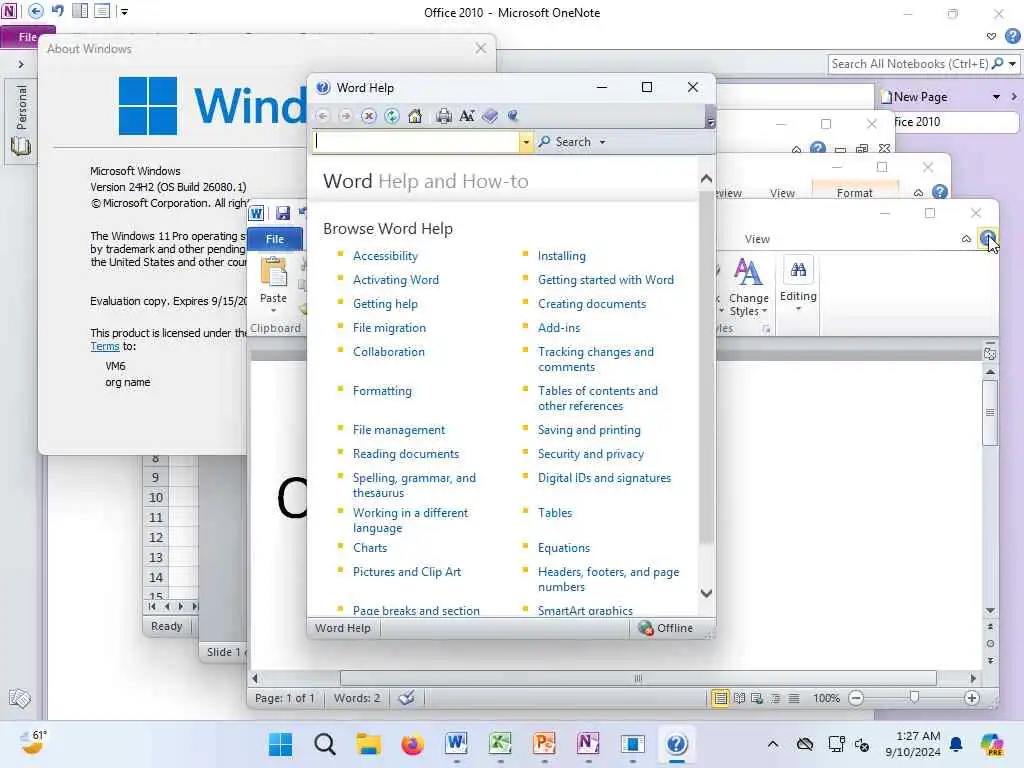Go to Home page in Word Help

tap(415, 116)
